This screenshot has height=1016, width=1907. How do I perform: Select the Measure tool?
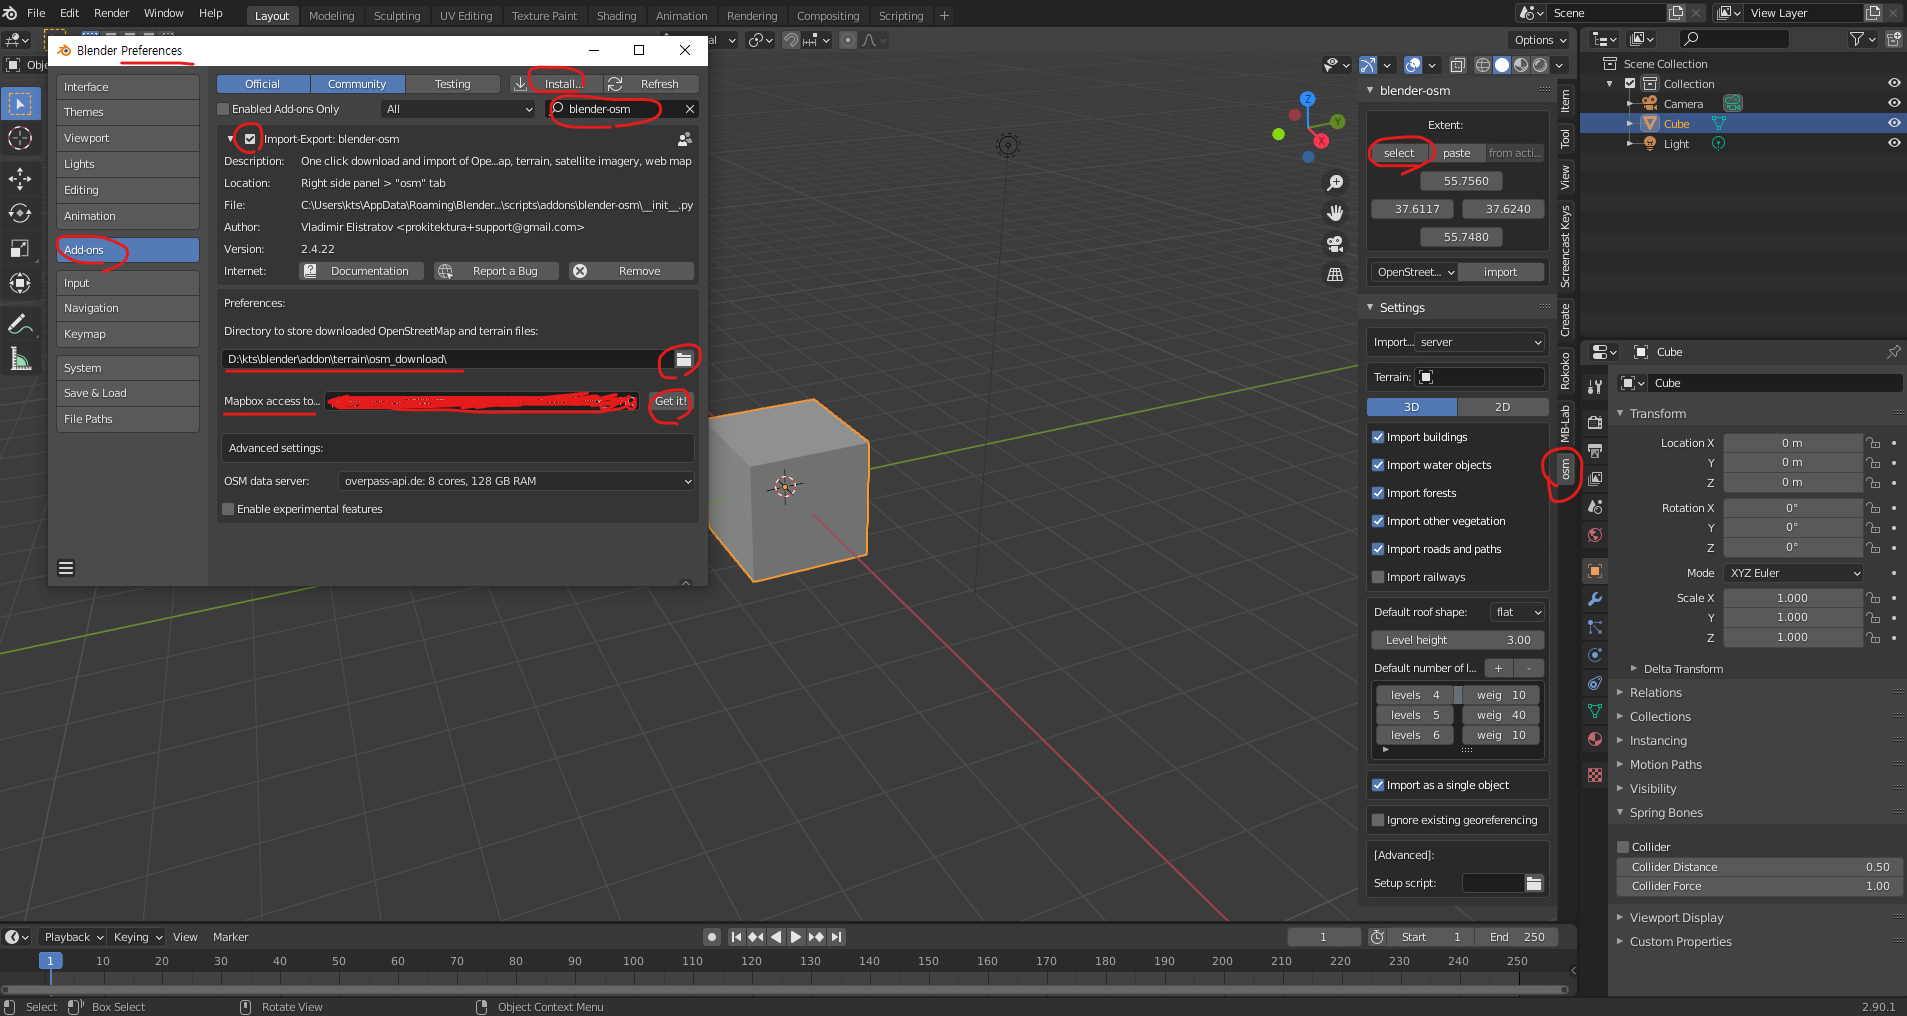[x=20, y=359]
